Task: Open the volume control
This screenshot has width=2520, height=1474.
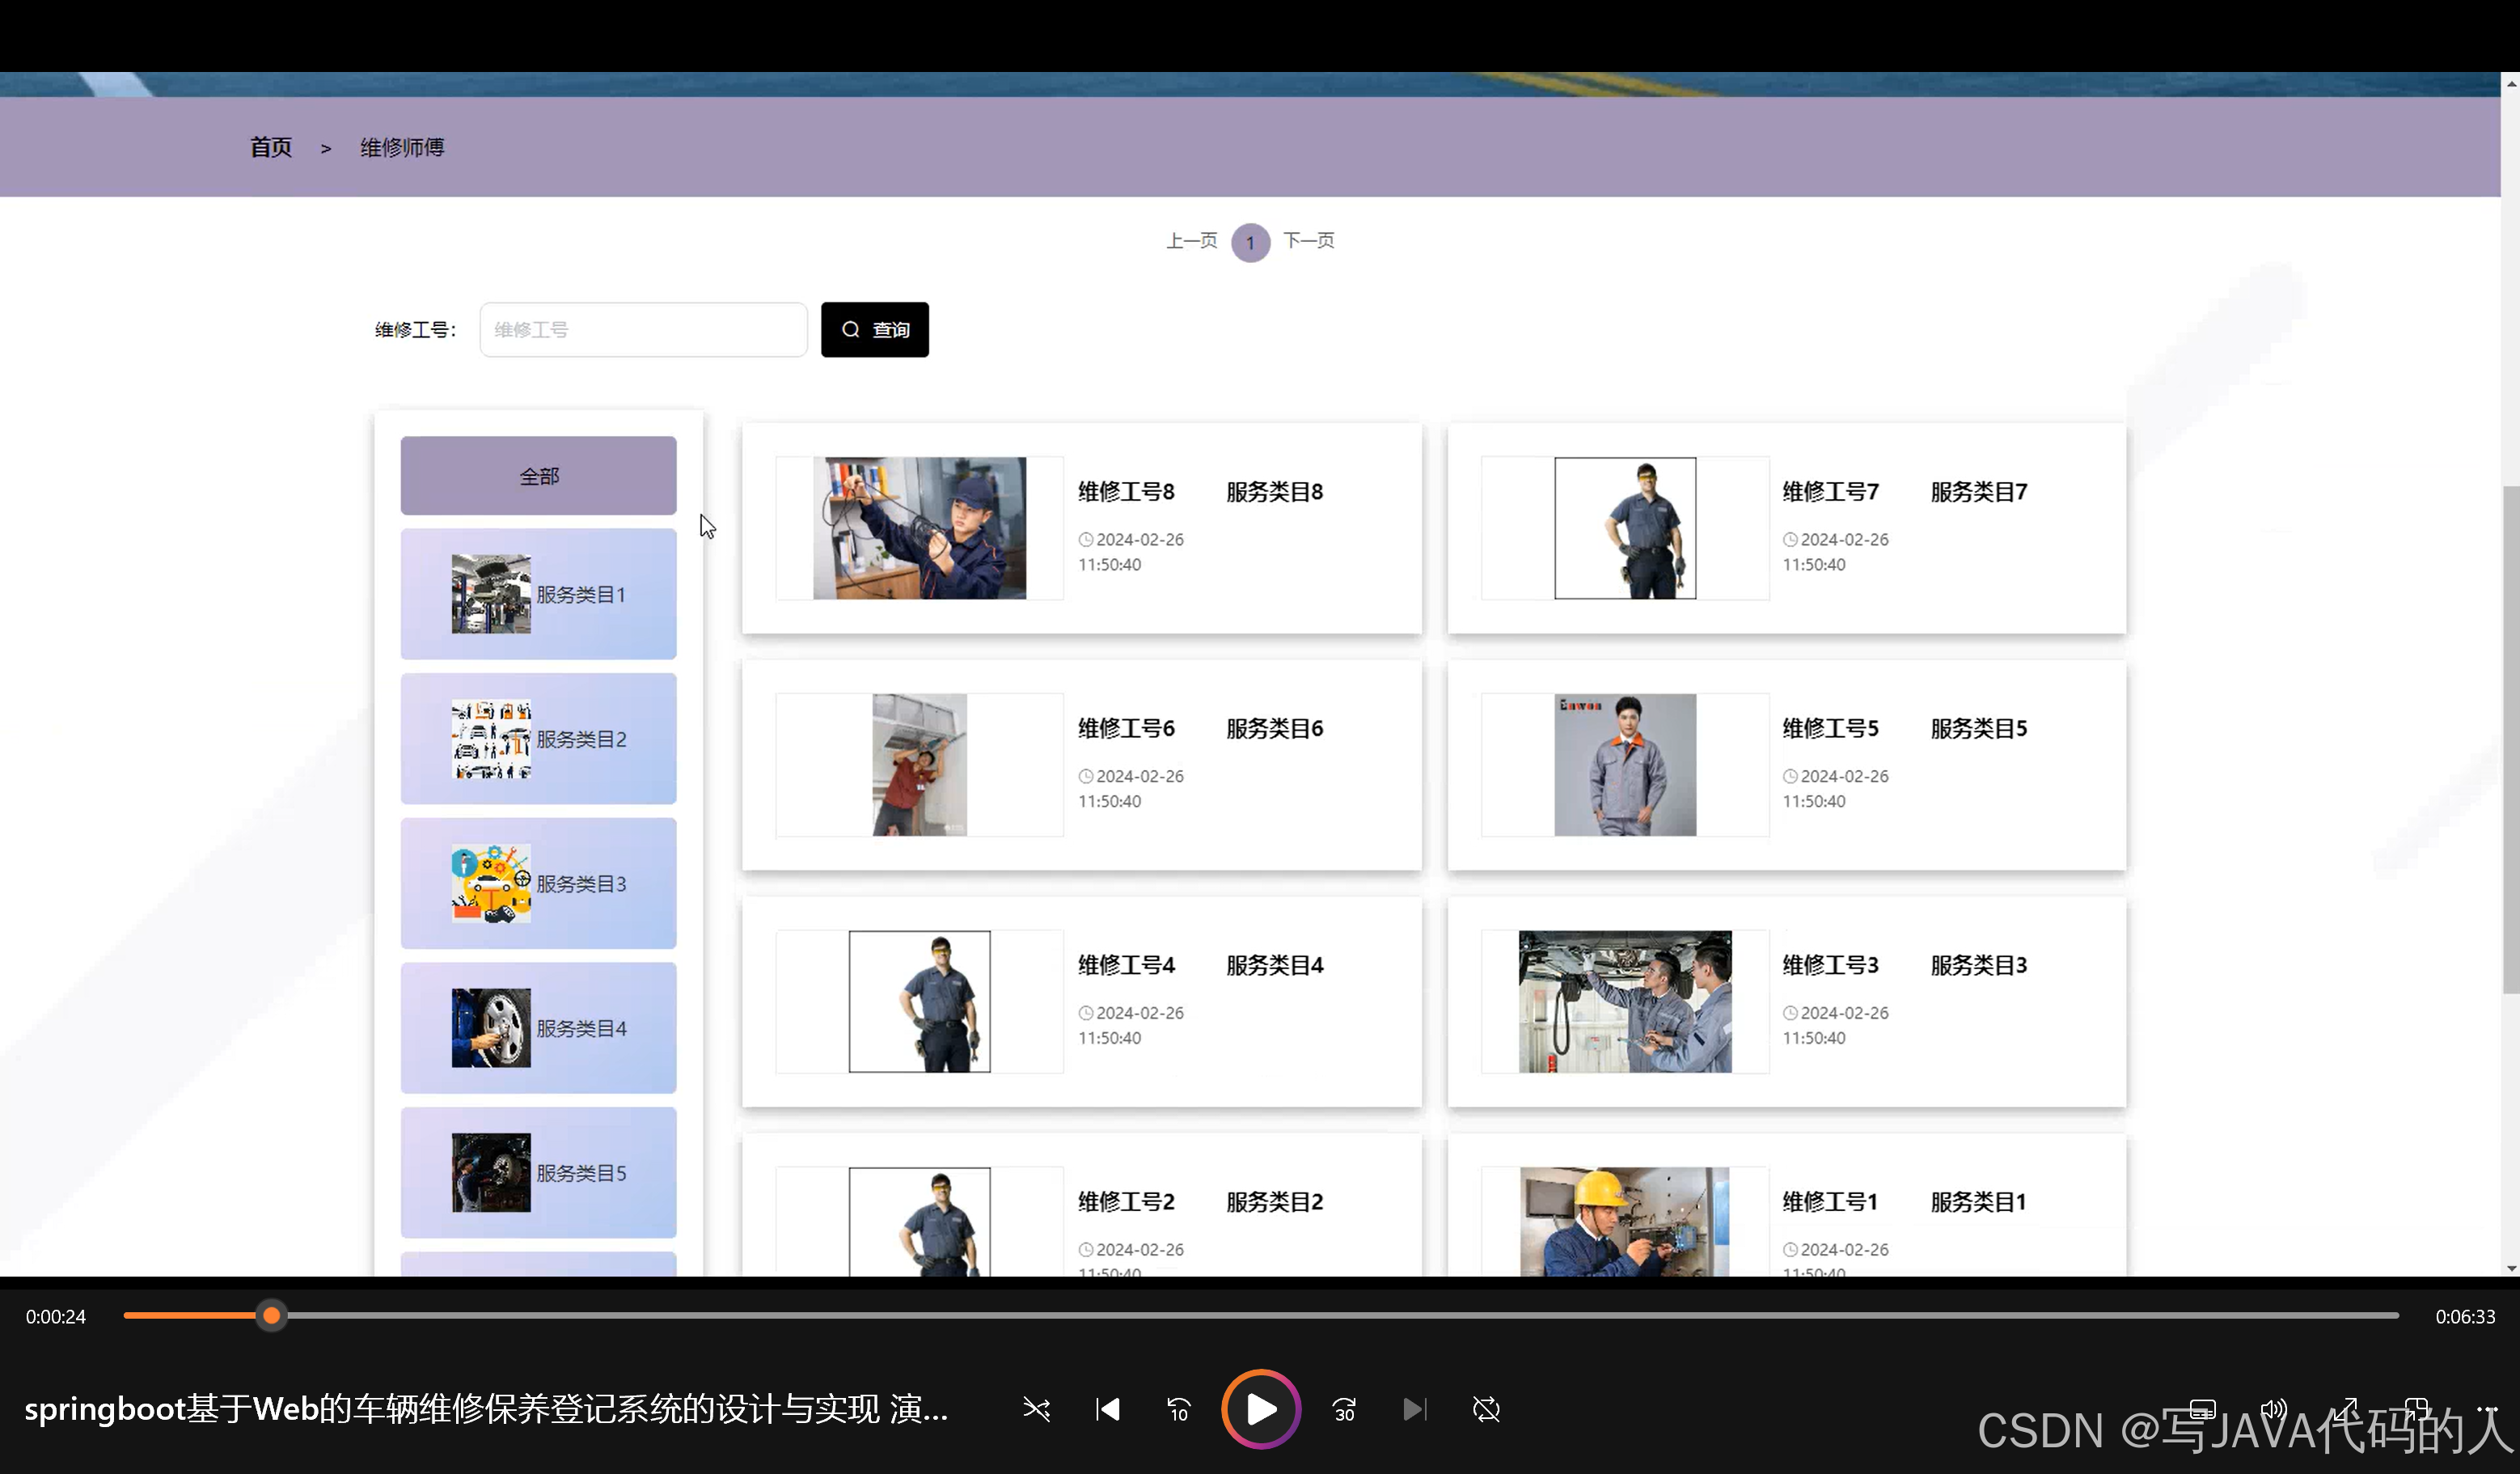Action: click(2274, 1409)
